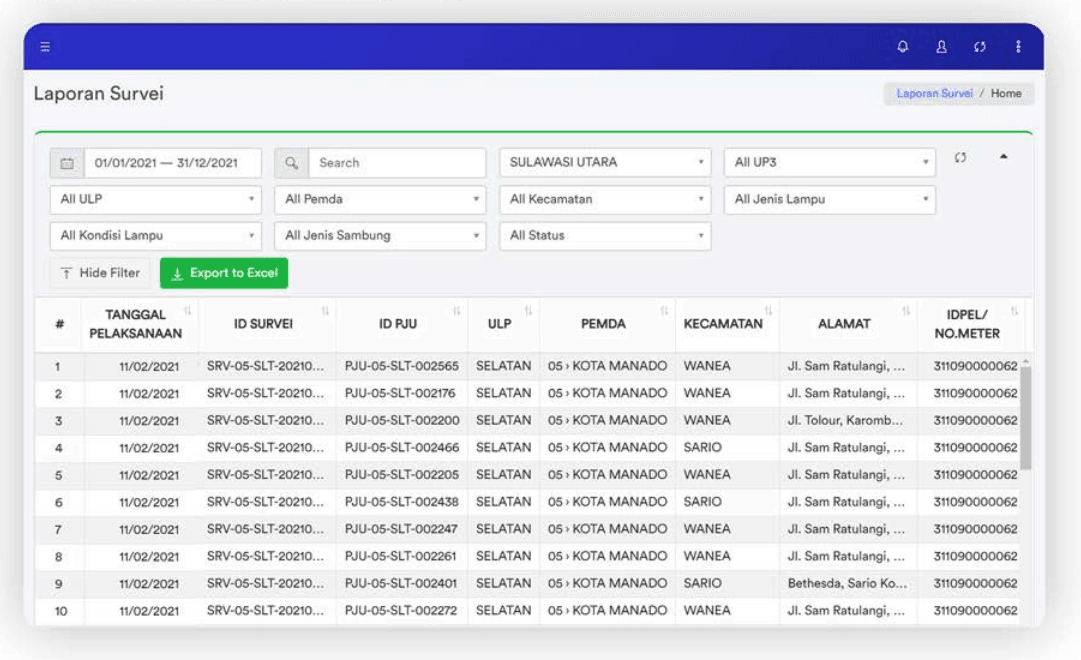Screen dimensions: 1081x660
Task: Select cell PJU-05-SLT-002565
Action: point(401,366)
